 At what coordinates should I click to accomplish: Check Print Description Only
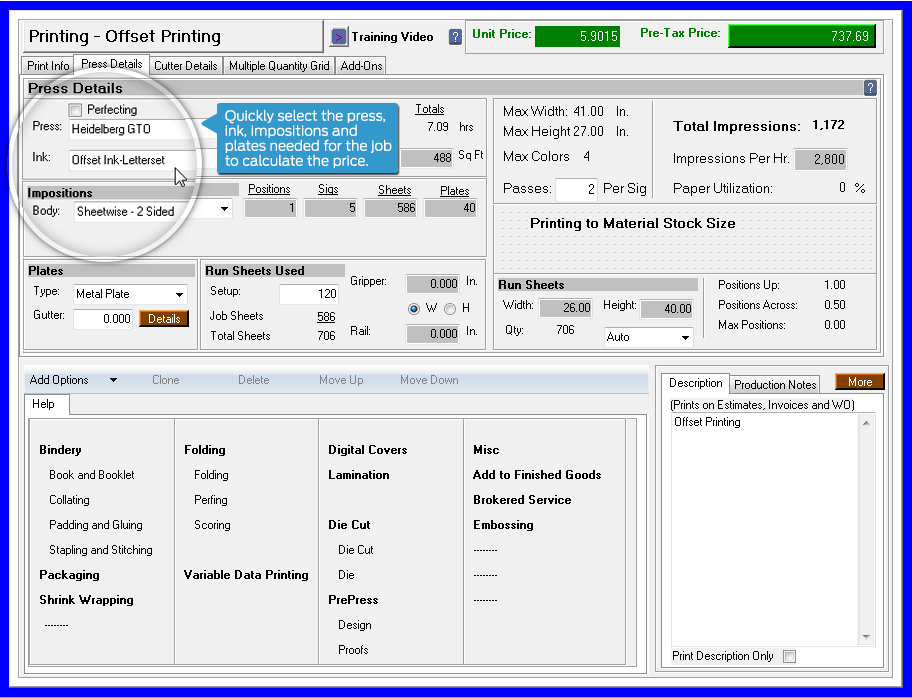coord(789,656)
